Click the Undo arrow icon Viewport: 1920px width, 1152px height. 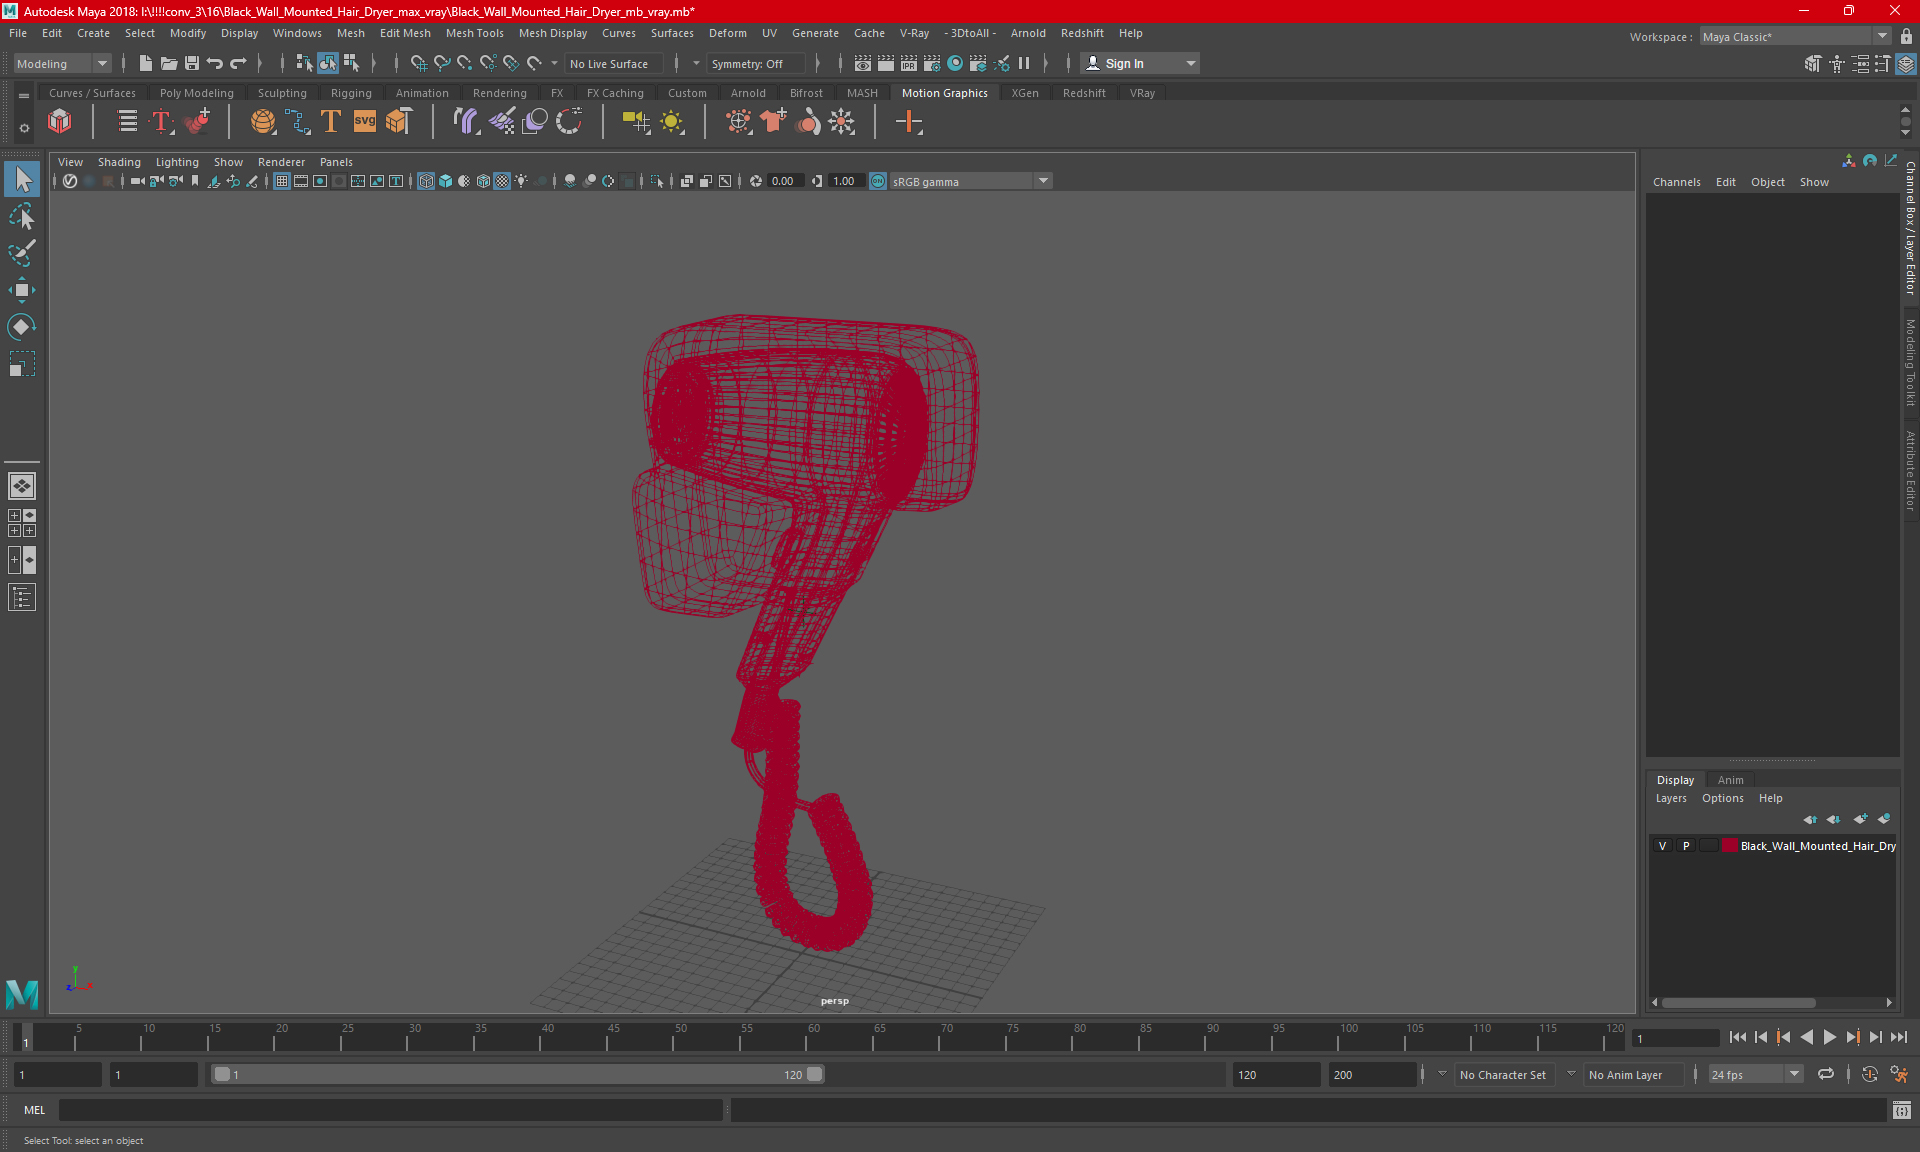coord(215,63)
